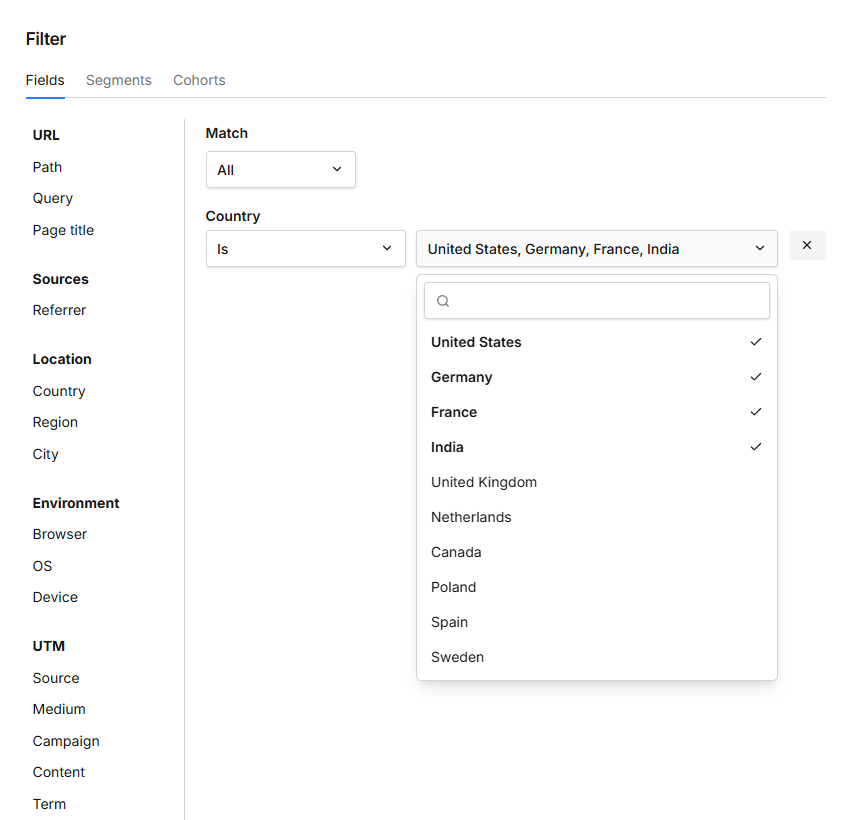Screen dimensions: 852x820
Task: Switch to the Segments tab
Action: [x=119, y=80]
